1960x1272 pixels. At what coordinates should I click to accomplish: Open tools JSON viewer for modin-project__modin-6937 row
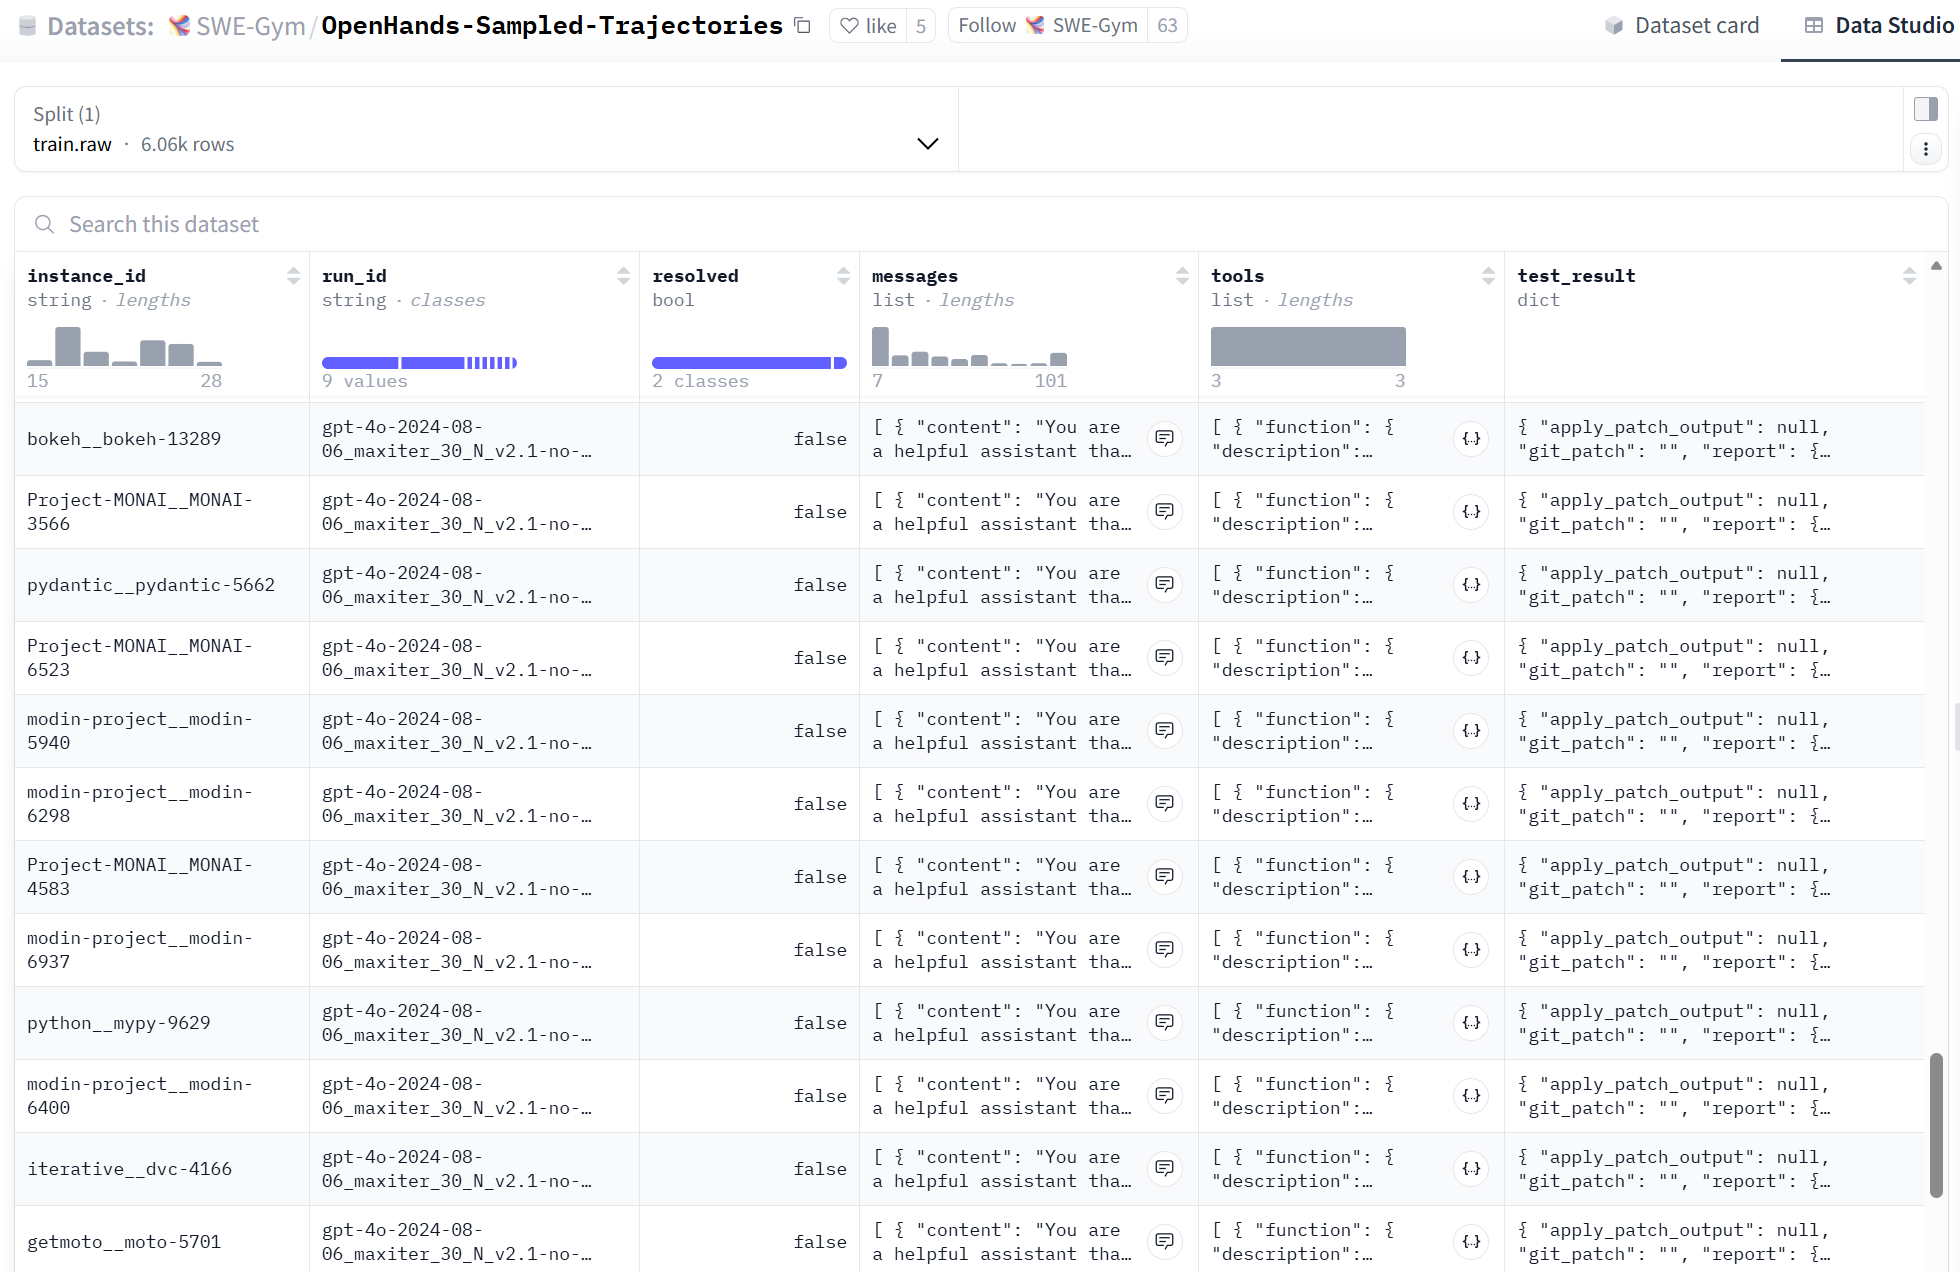pos(1471,949)
